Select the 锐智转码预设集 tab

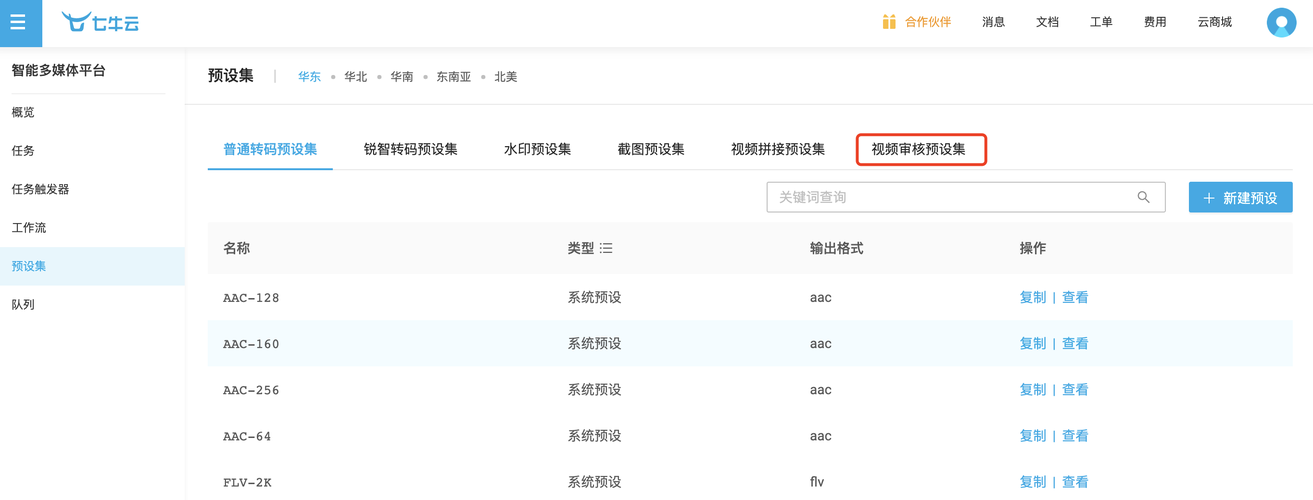[x=410, y=149]
